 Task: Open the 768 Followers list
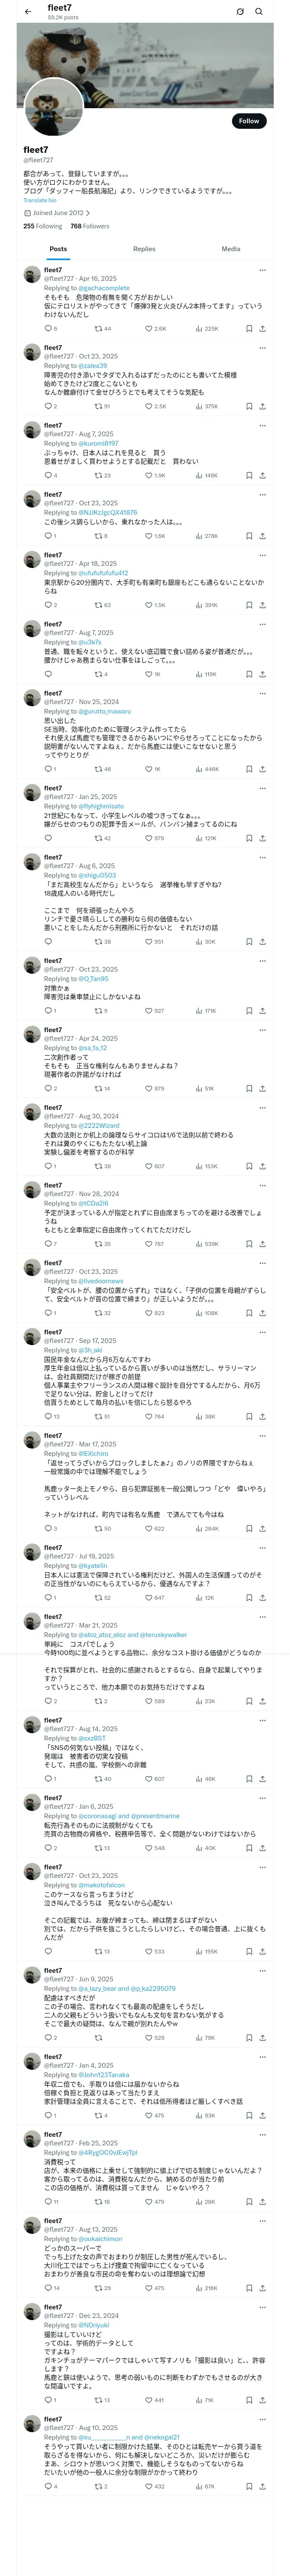90,226
